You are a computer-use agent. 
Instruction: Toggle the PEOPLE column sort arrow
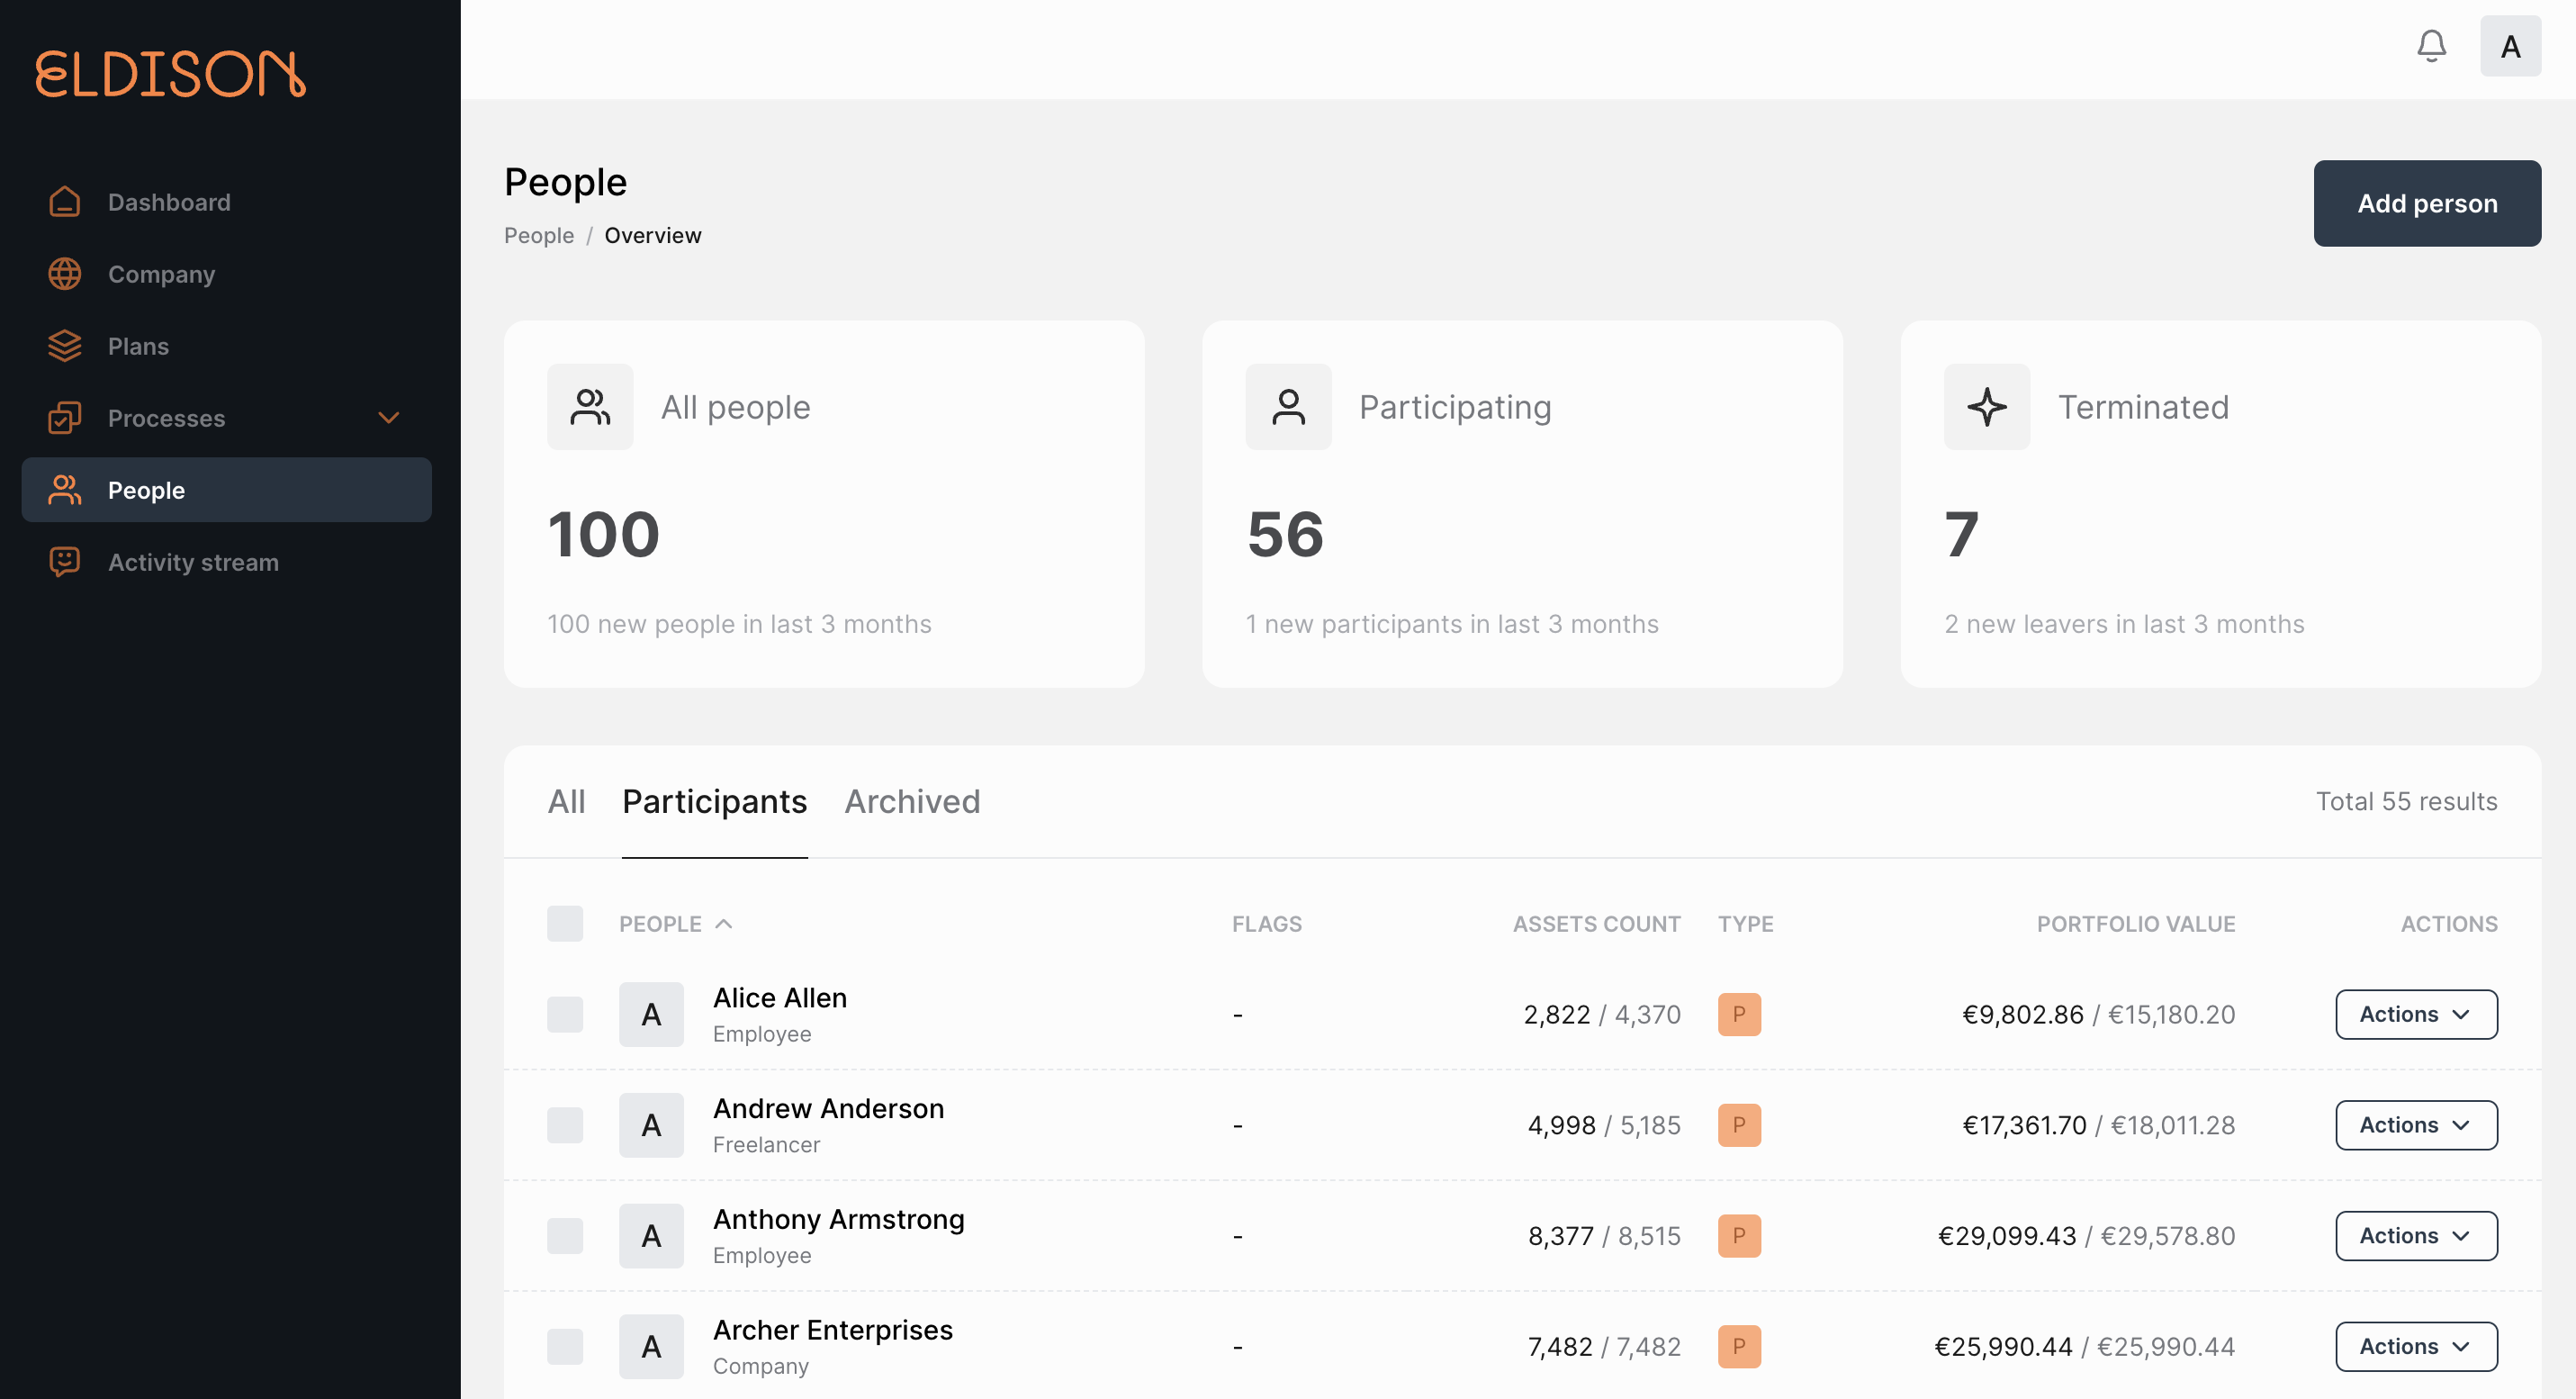coord(724,923)
